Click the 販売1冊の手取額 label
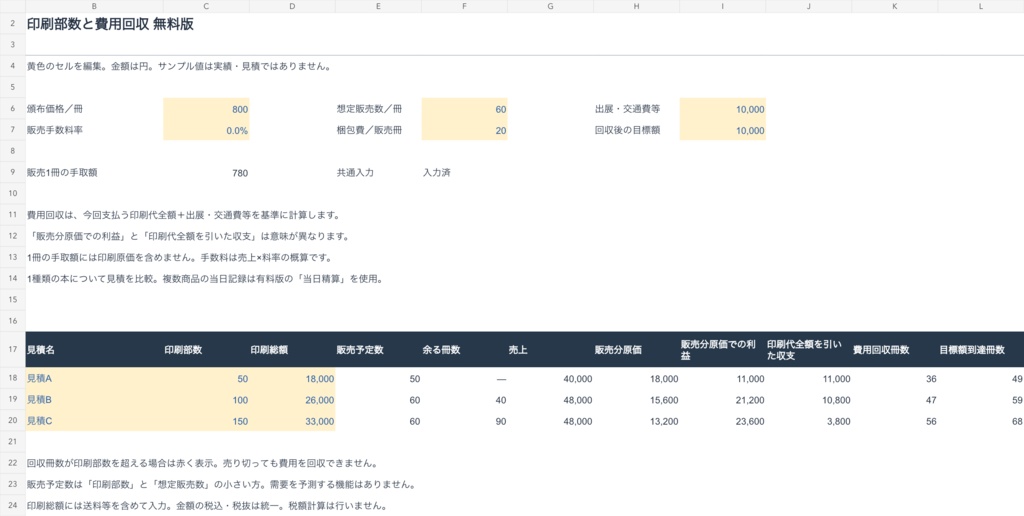This screenshot has width=1024, height=516. (62, 173)
